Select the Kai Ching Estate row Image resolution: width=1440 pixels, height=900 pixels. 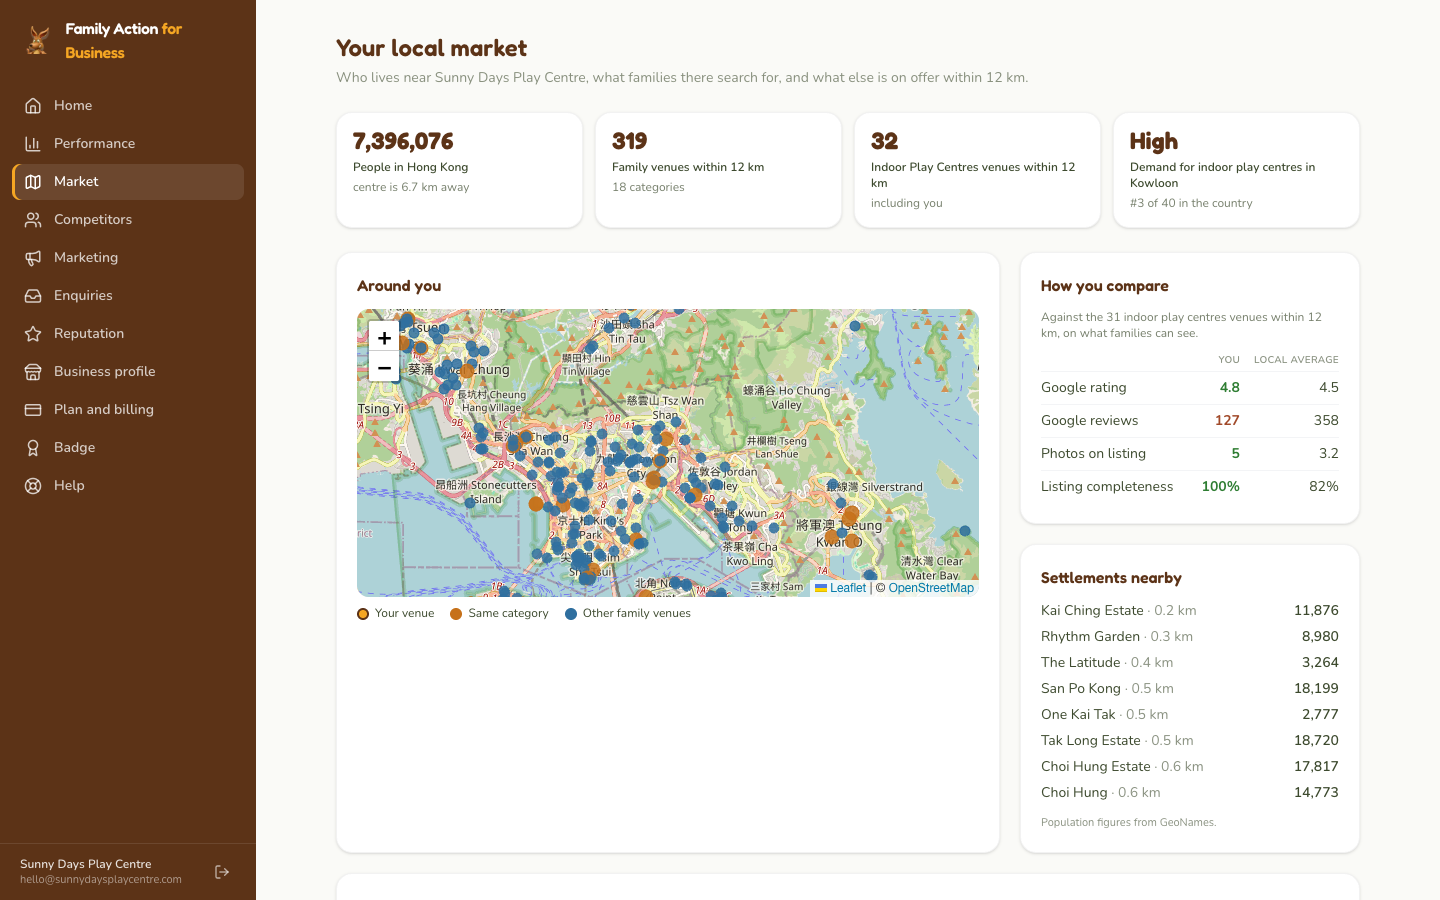click(x=1190, y=610)
